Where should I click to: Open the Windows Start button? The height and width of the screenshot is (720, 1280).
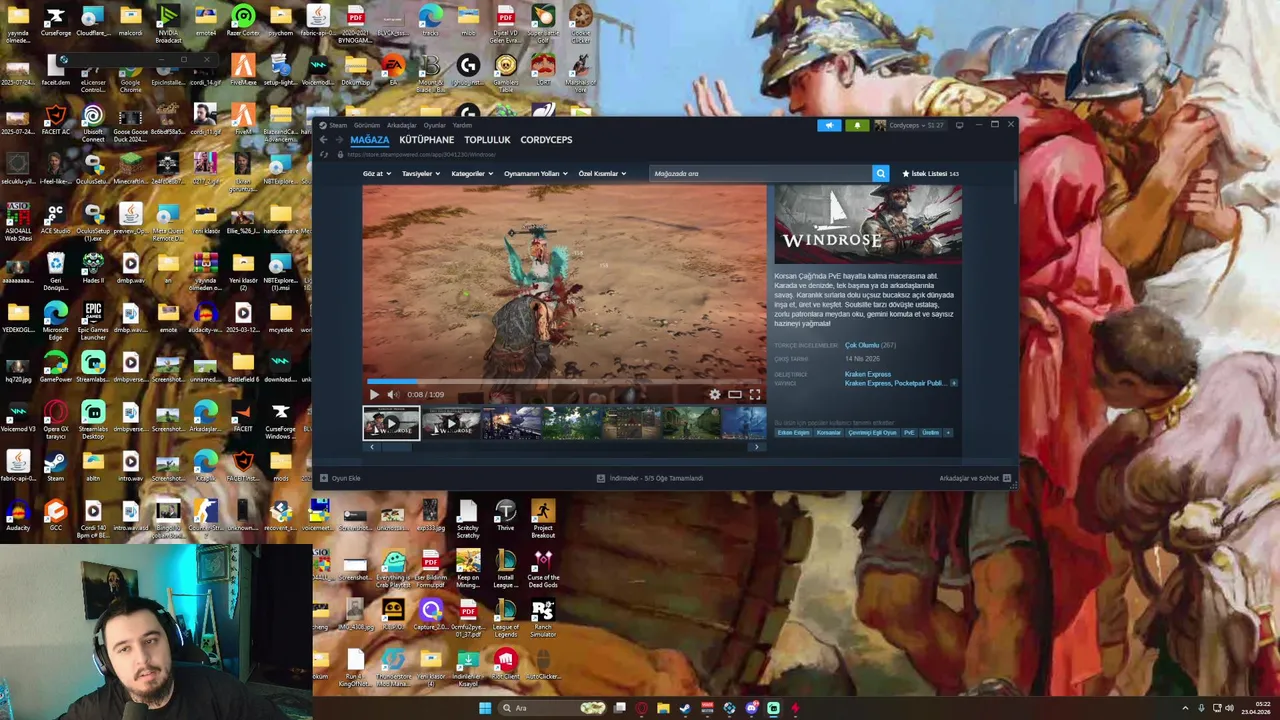pos(485,708)
